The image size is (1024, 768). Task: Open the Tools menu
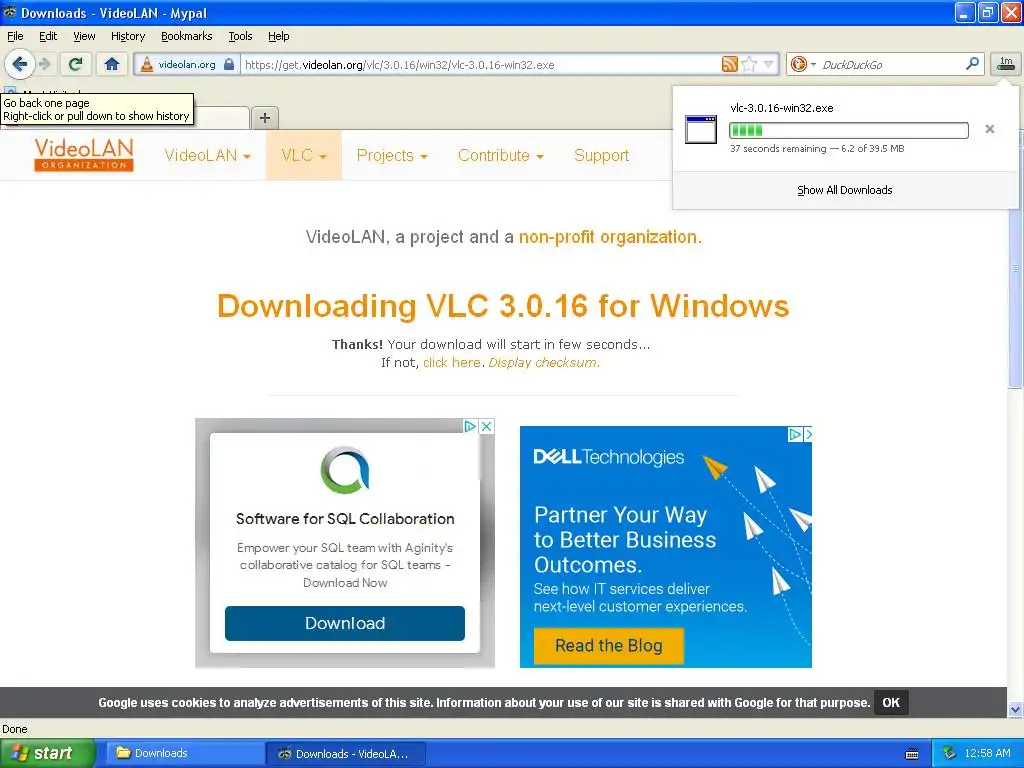(240, 36)
